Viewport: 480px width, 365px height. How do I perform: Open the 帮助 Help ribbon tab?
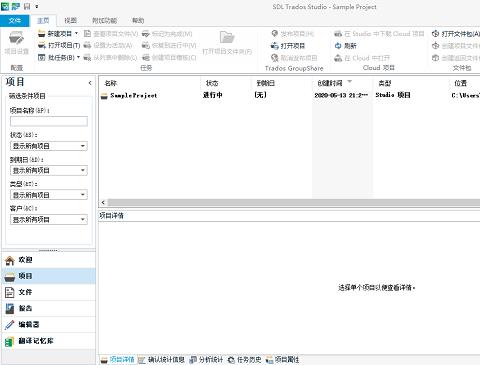click(x=138, y=21)
